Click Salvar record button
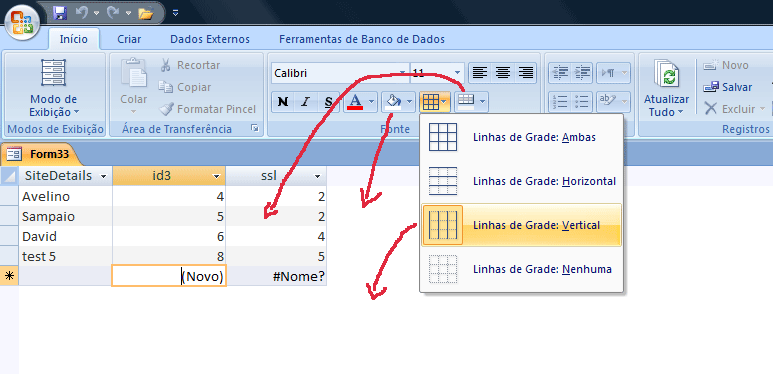The height and width of the screenshot is (374, 773). (x=728, y=87)
